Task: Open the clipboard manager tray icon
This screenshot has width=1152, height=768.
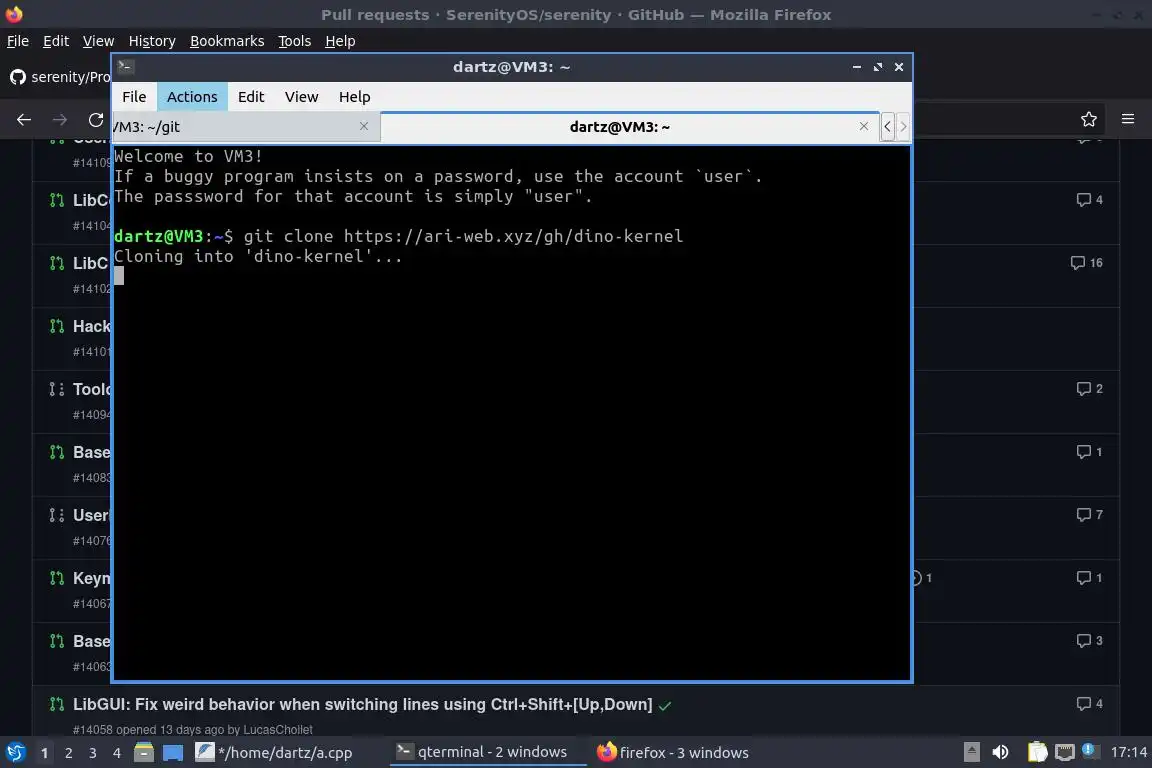Action: [1037, 752]
